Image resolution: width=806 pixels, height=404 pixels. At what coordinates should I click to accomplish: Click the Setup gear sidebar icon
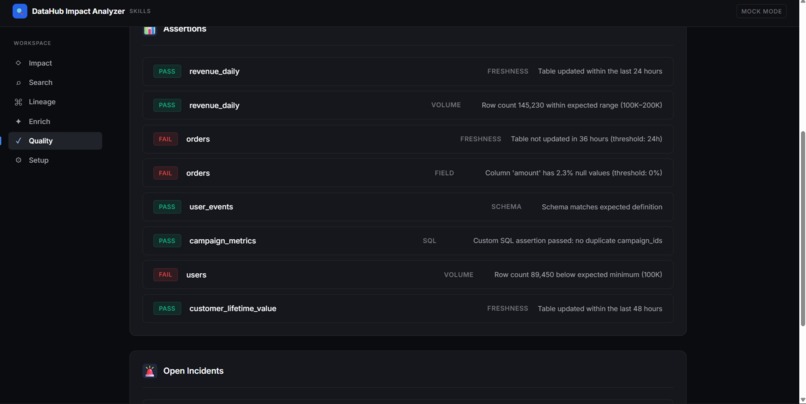pyautogui.click(x=19, y=160)
